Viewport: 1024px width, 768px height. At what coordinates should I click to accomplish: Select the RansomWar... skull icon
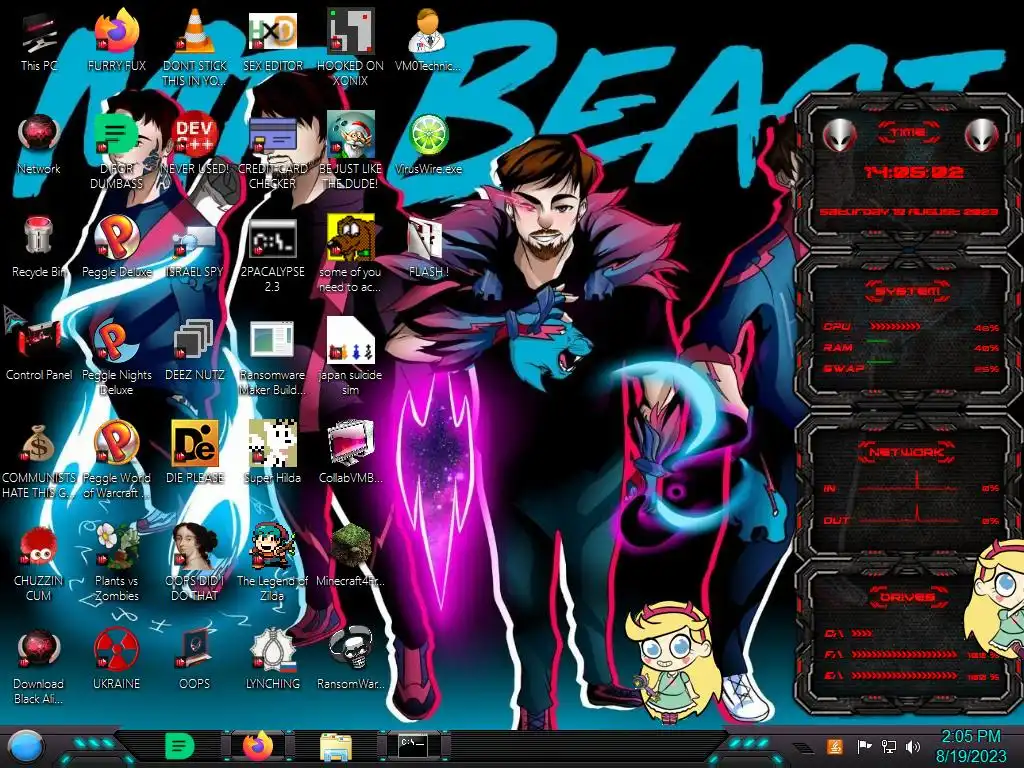pyautogui.click(x=350, y=658)
